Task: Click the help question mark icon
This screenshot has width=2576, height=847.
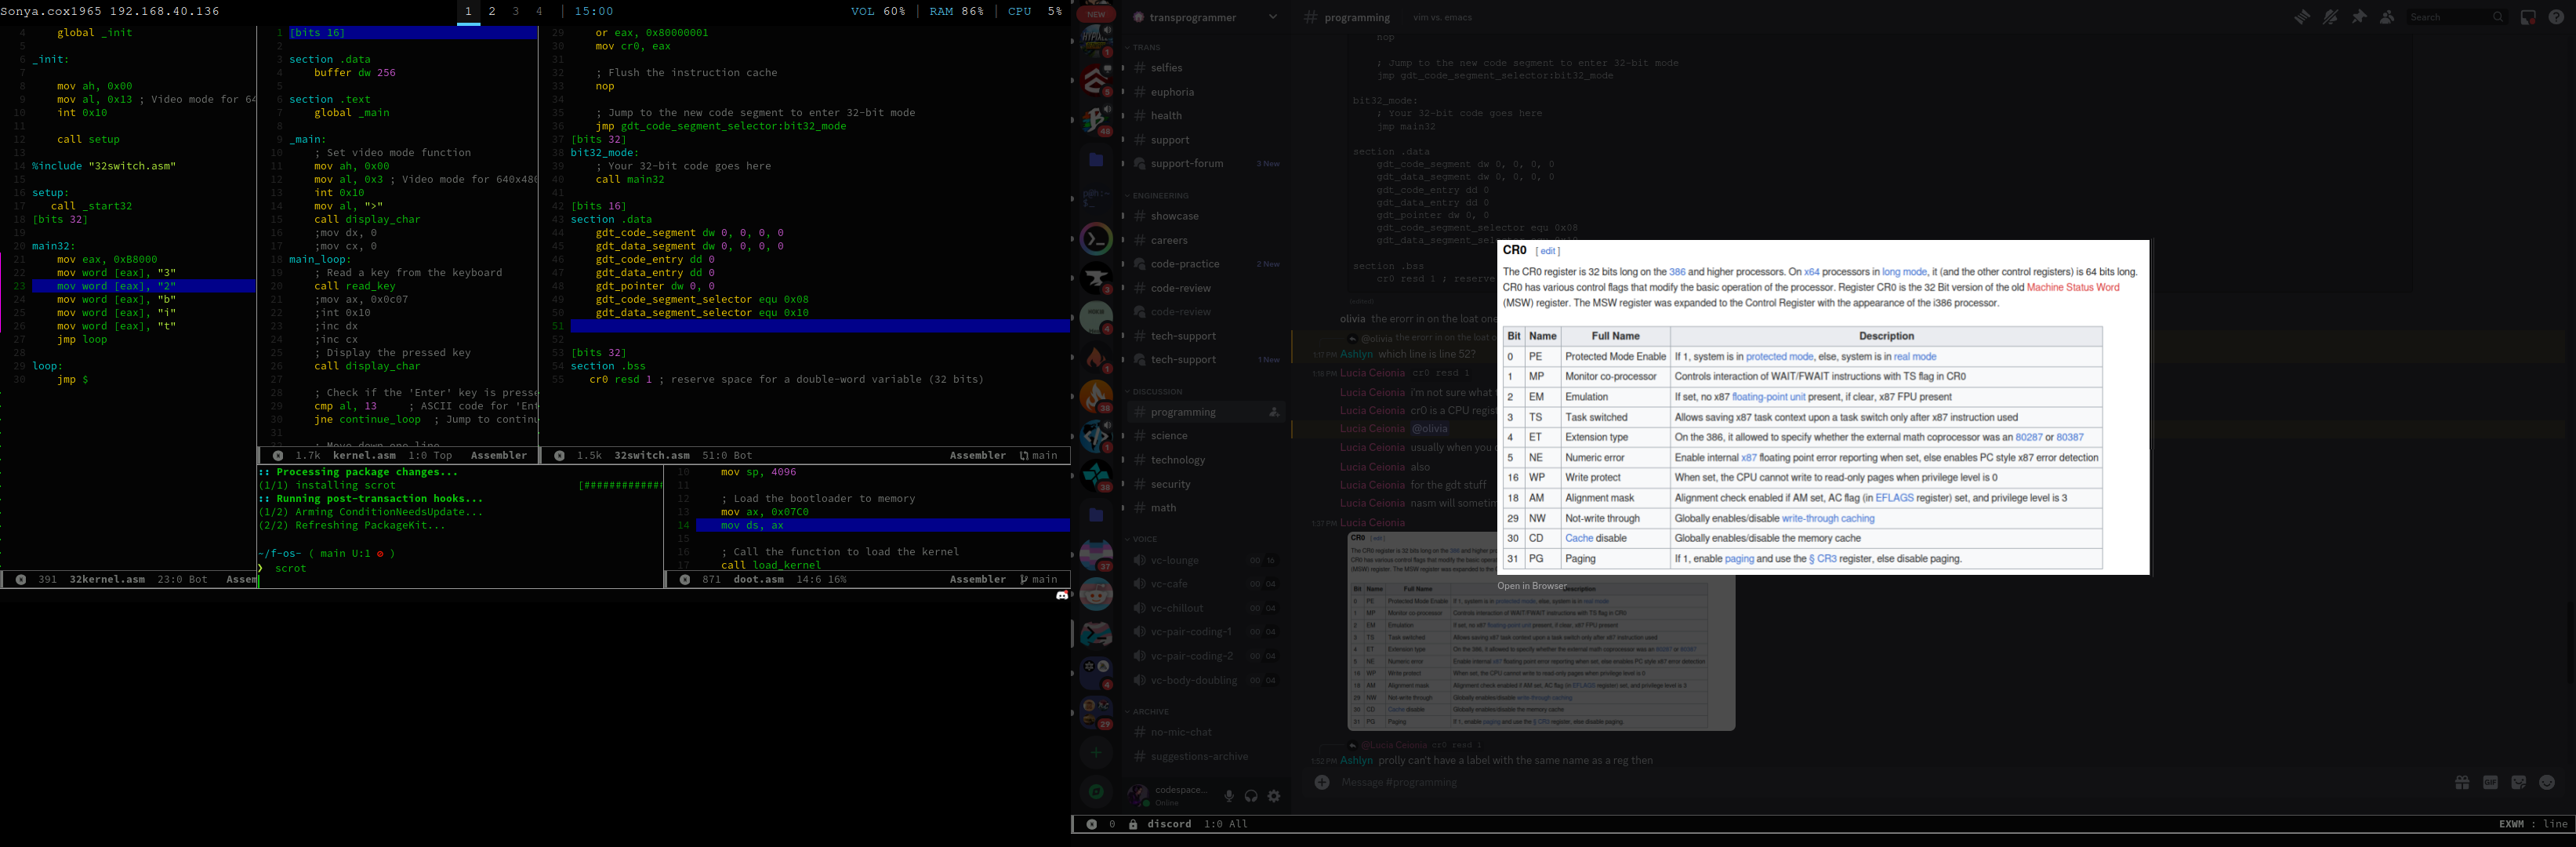Action: pos(2556,17)
